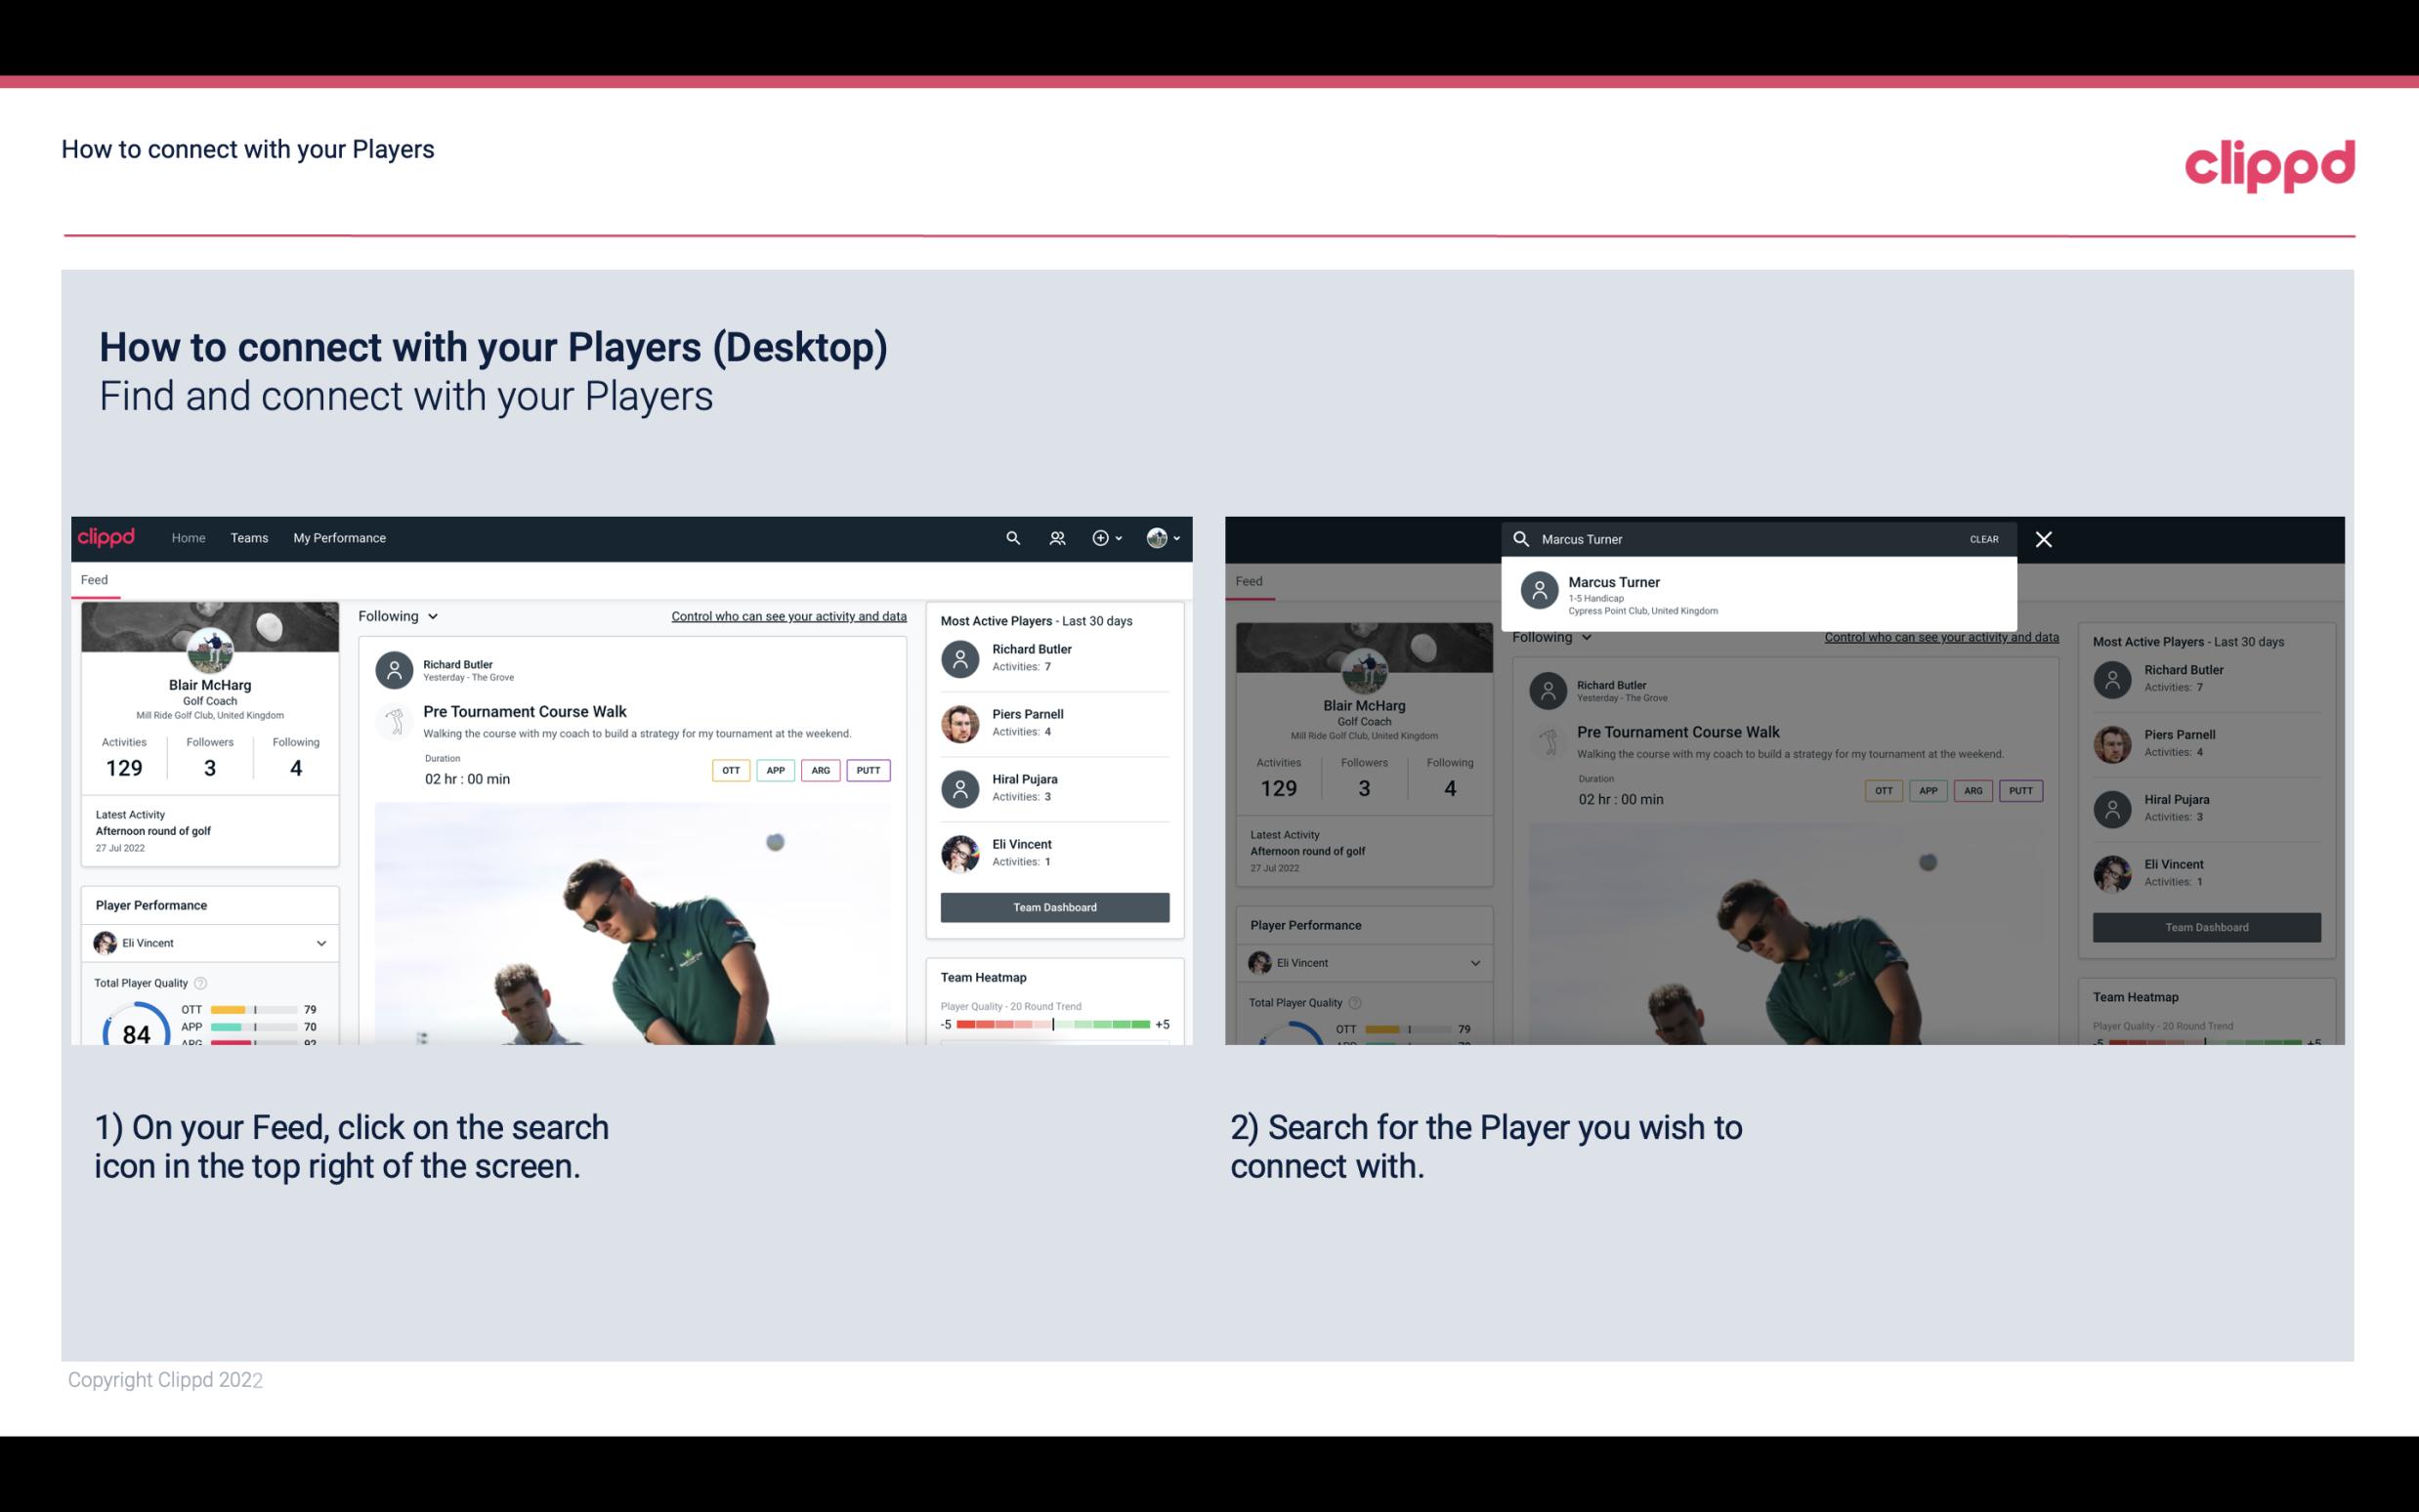Select the Home tab in navigation
The height and width of the screenshot is (1512, 2419).
189,536
